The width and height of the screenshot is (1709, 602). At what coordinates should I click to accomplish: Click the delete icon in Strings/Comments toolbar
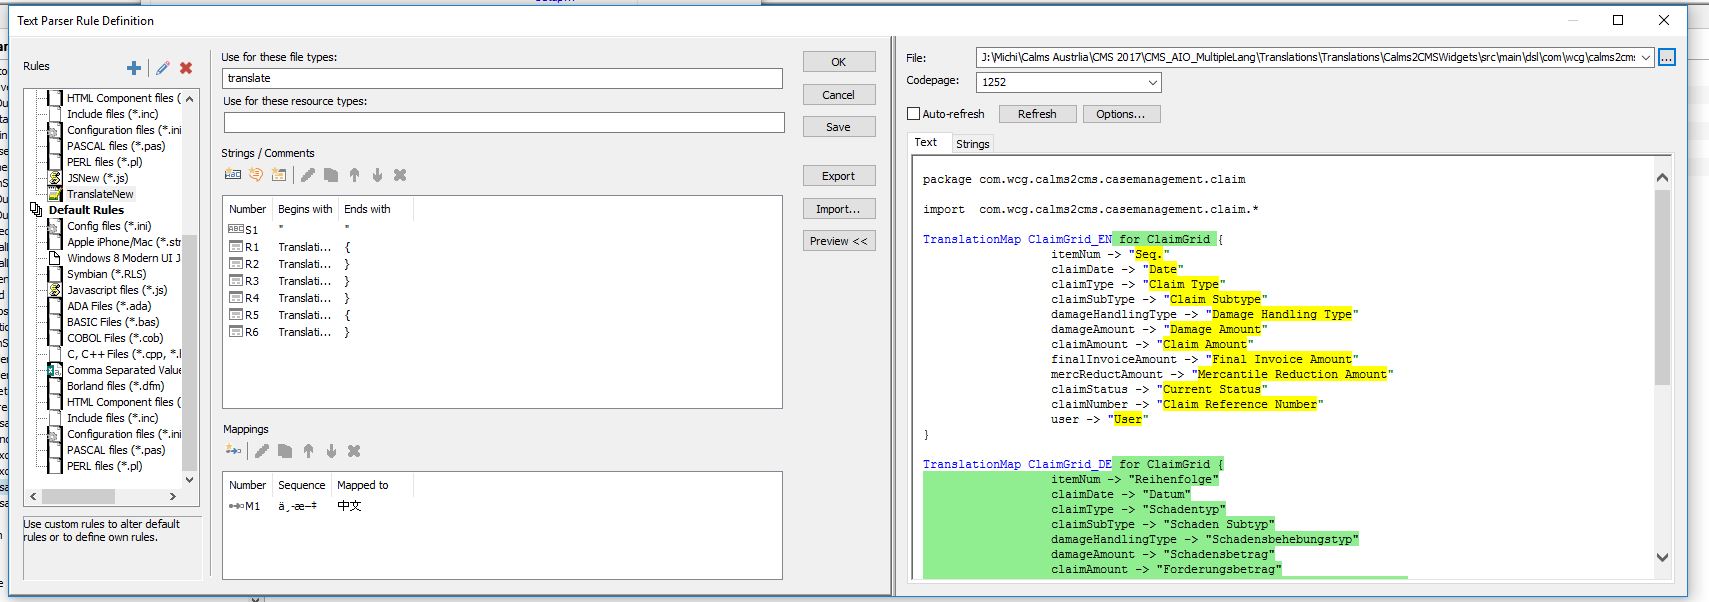tap(400, 175)
